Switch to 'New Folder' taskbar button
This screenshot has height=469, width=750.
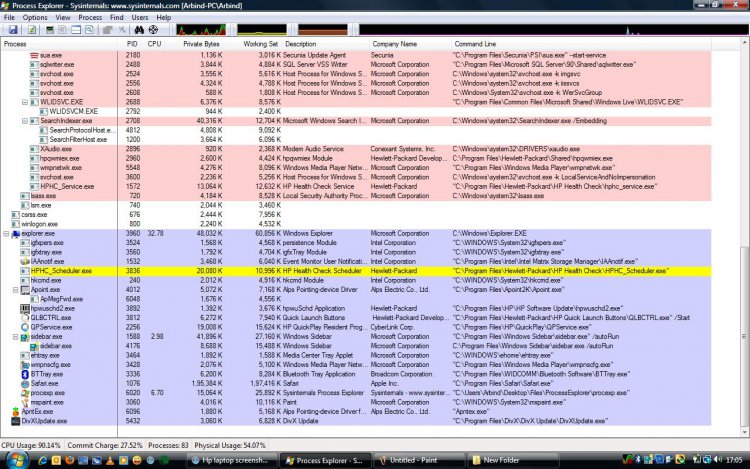pos(512,460)
